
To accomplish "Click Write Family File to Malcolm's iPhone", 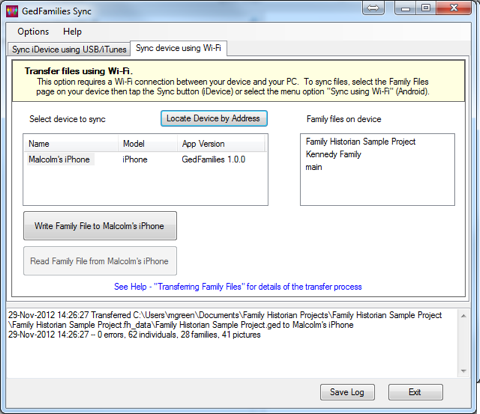I will tap(100, 226).
